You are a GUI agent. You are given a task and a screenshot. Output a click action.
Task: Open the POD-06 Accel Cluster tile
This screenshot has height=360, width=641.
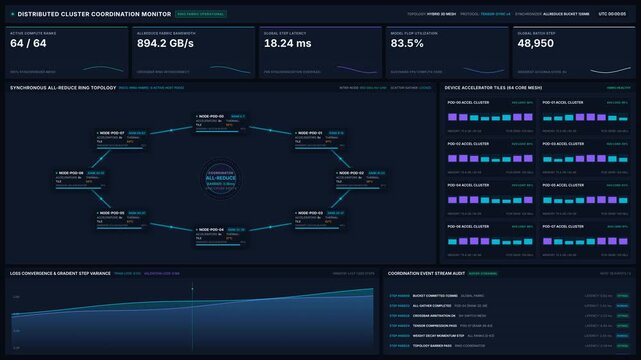click(x=490, y=240)
